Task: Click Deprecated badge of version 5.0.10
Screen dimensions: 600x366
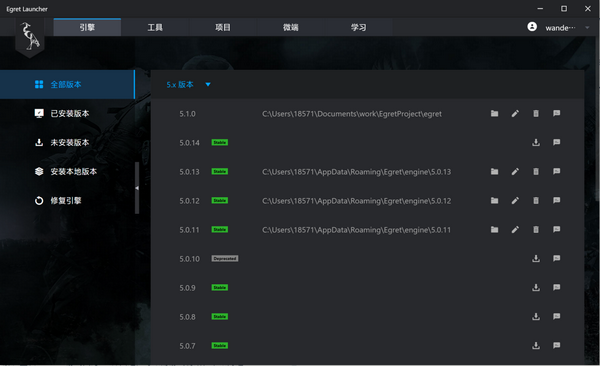Action: (x=225, y=258)
